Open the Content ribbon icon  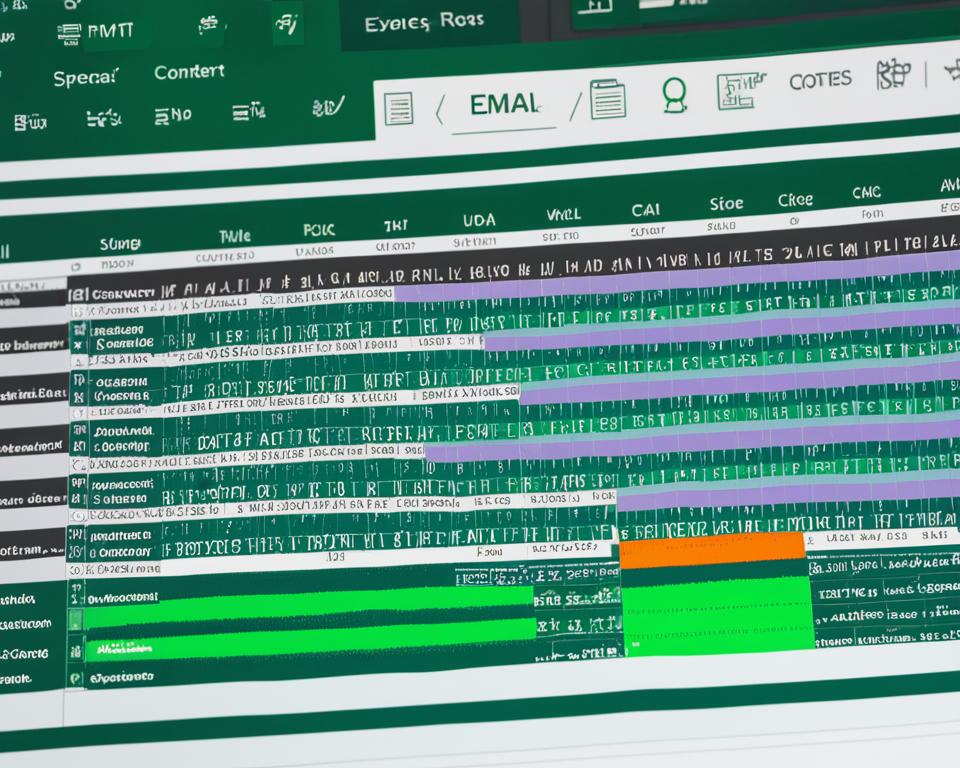click(191, 72)
